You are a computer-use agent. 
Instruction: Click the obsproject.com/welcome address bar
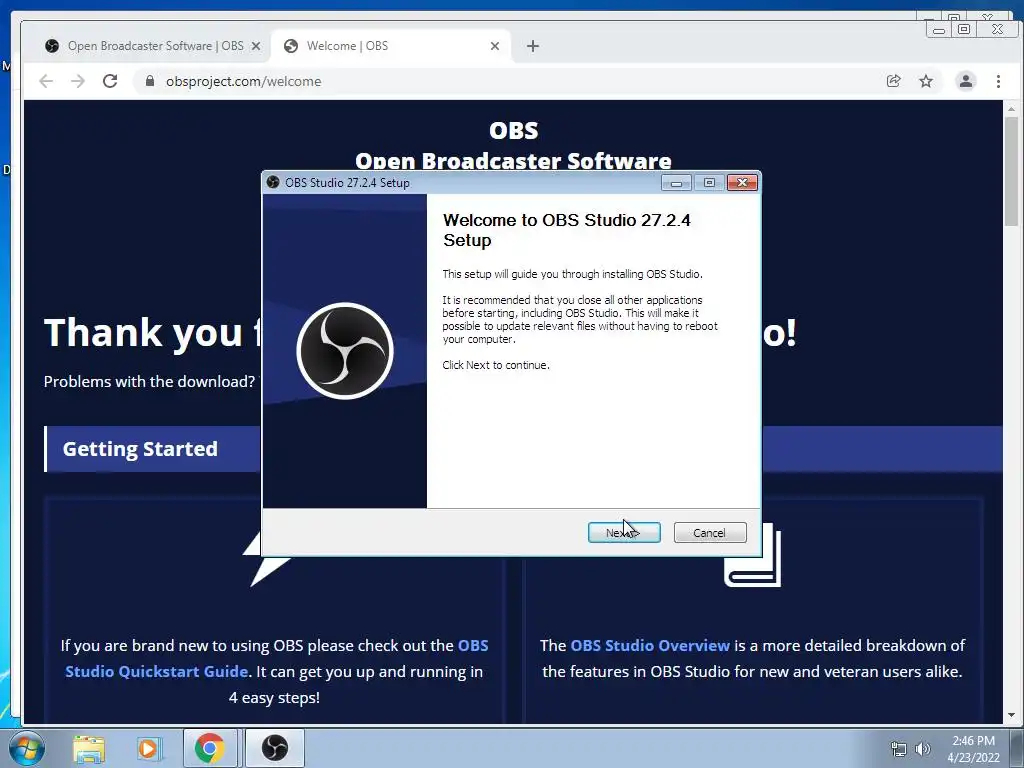tap(509, 81)
